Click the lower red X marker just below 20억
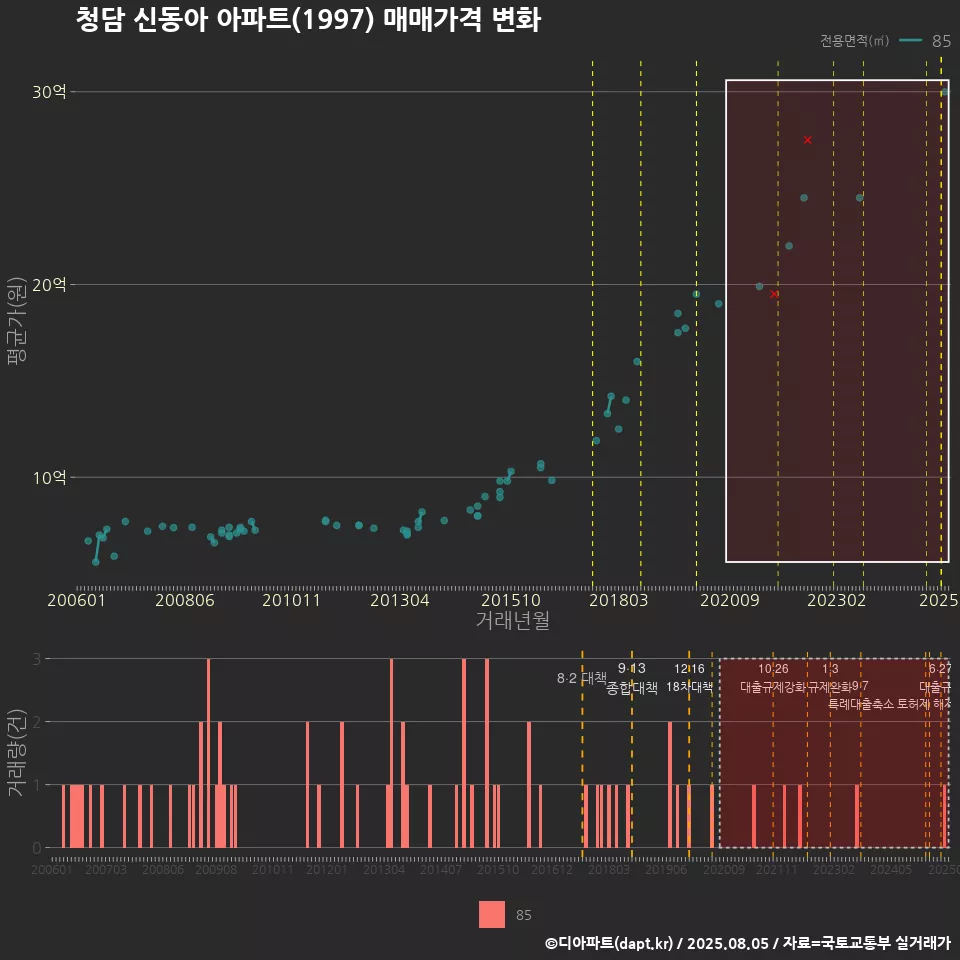 coord(774,294)
